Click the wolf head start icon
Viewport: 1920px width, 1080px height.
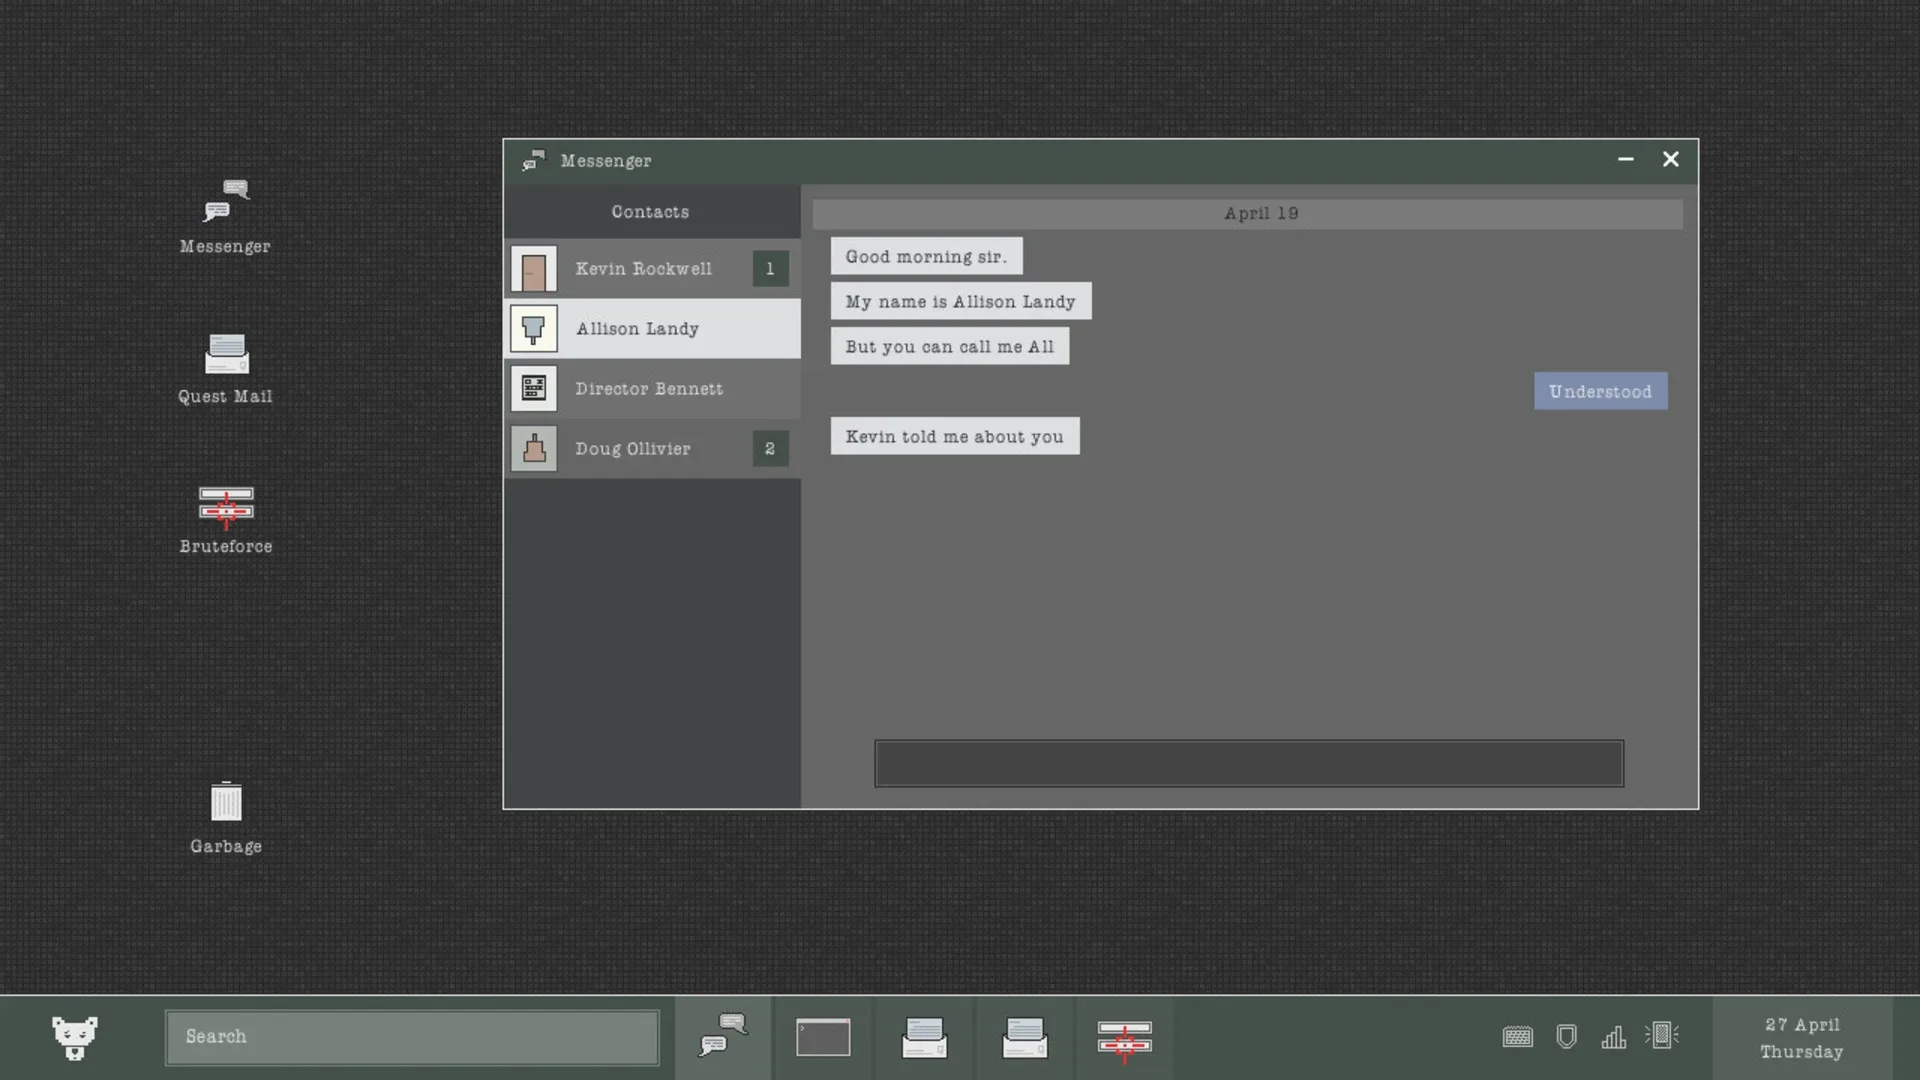[75, 1037]
